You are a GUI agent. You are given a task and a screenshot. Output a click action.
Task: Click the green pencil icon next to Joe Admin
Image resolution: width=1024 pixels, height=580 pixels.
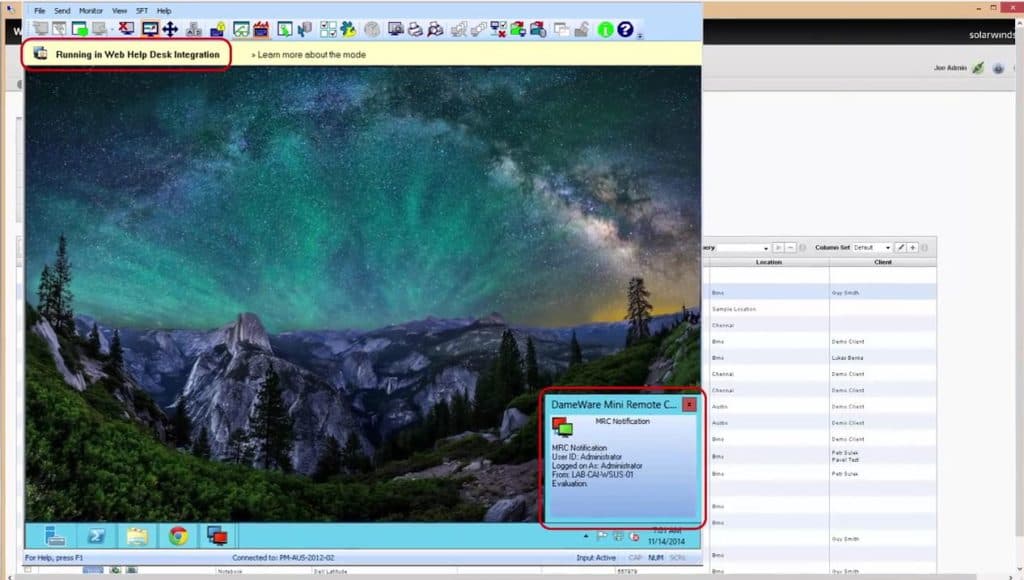pyautogui.click(x=978, y=68)
